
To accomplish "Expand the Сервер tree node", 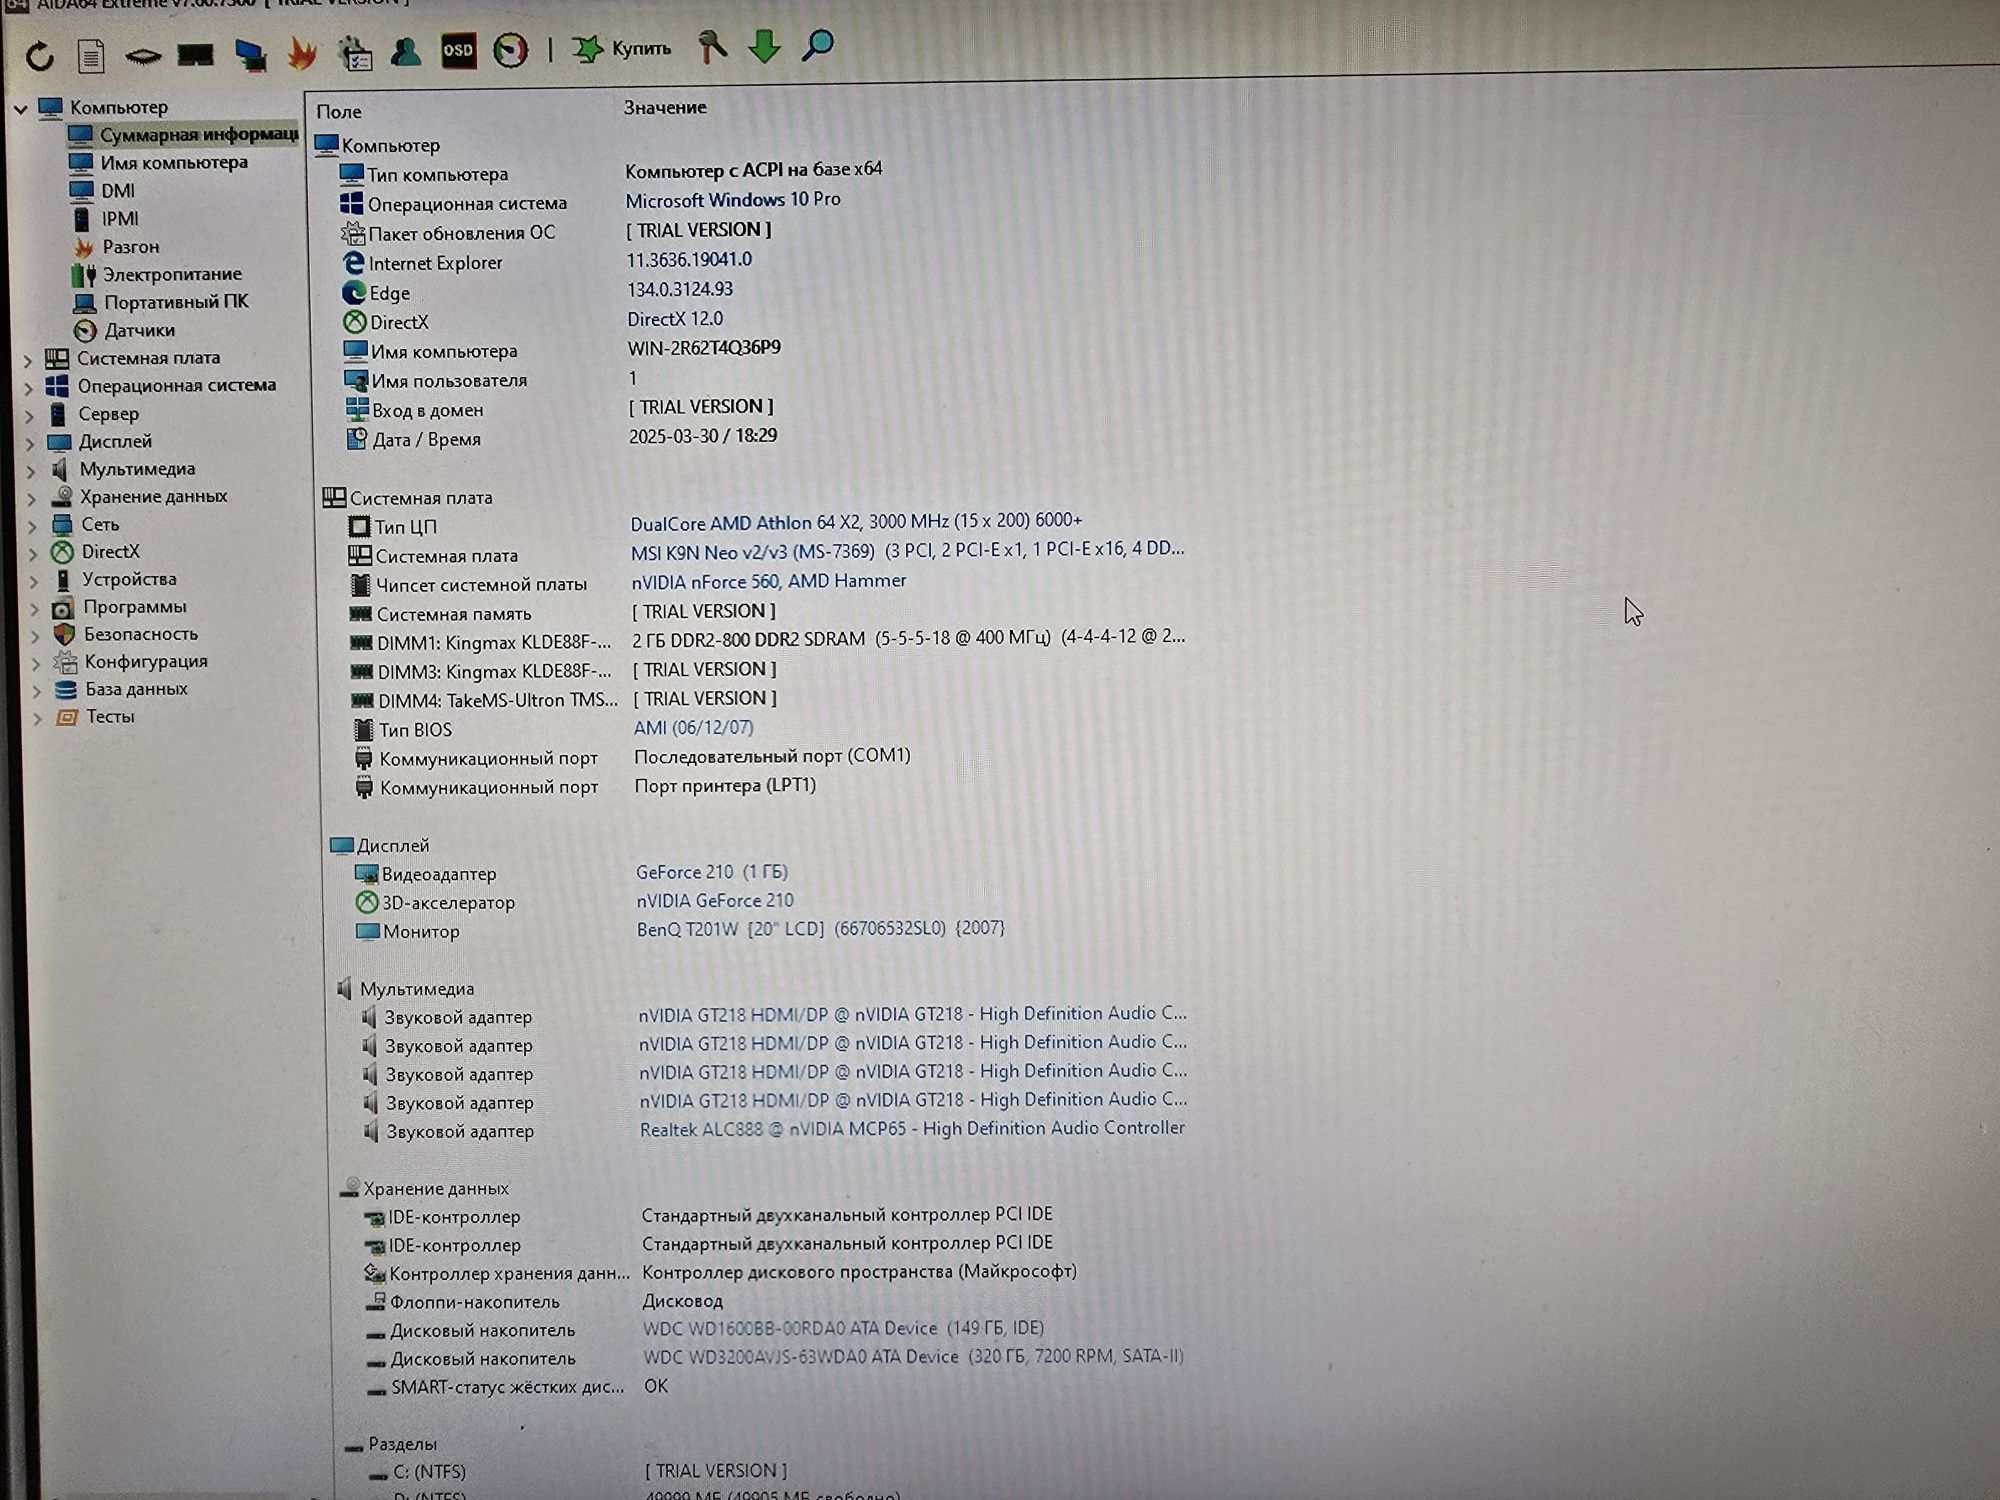I will tap(29, 415).
